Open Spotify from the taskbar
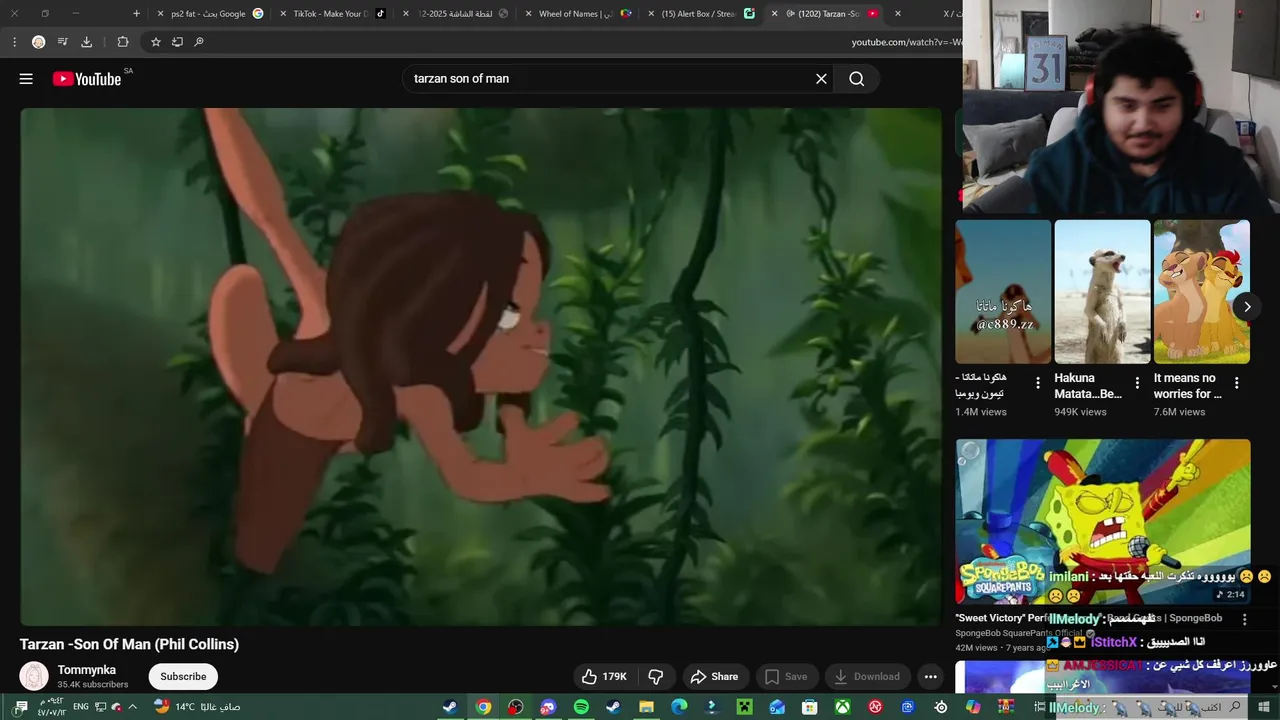This screenshot has width=1280, height=720. click(x=581, y=707)
